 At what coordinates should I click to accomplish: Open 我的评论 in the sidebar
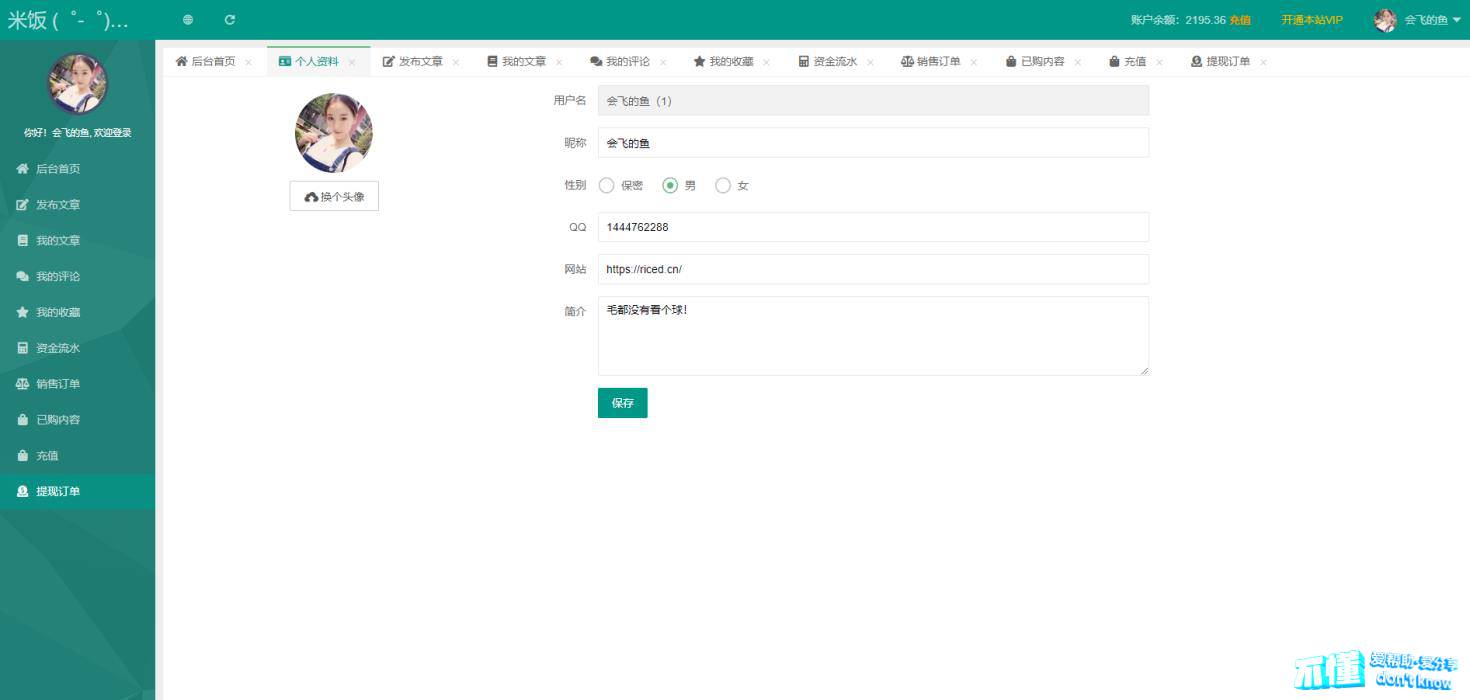point(57,276)
